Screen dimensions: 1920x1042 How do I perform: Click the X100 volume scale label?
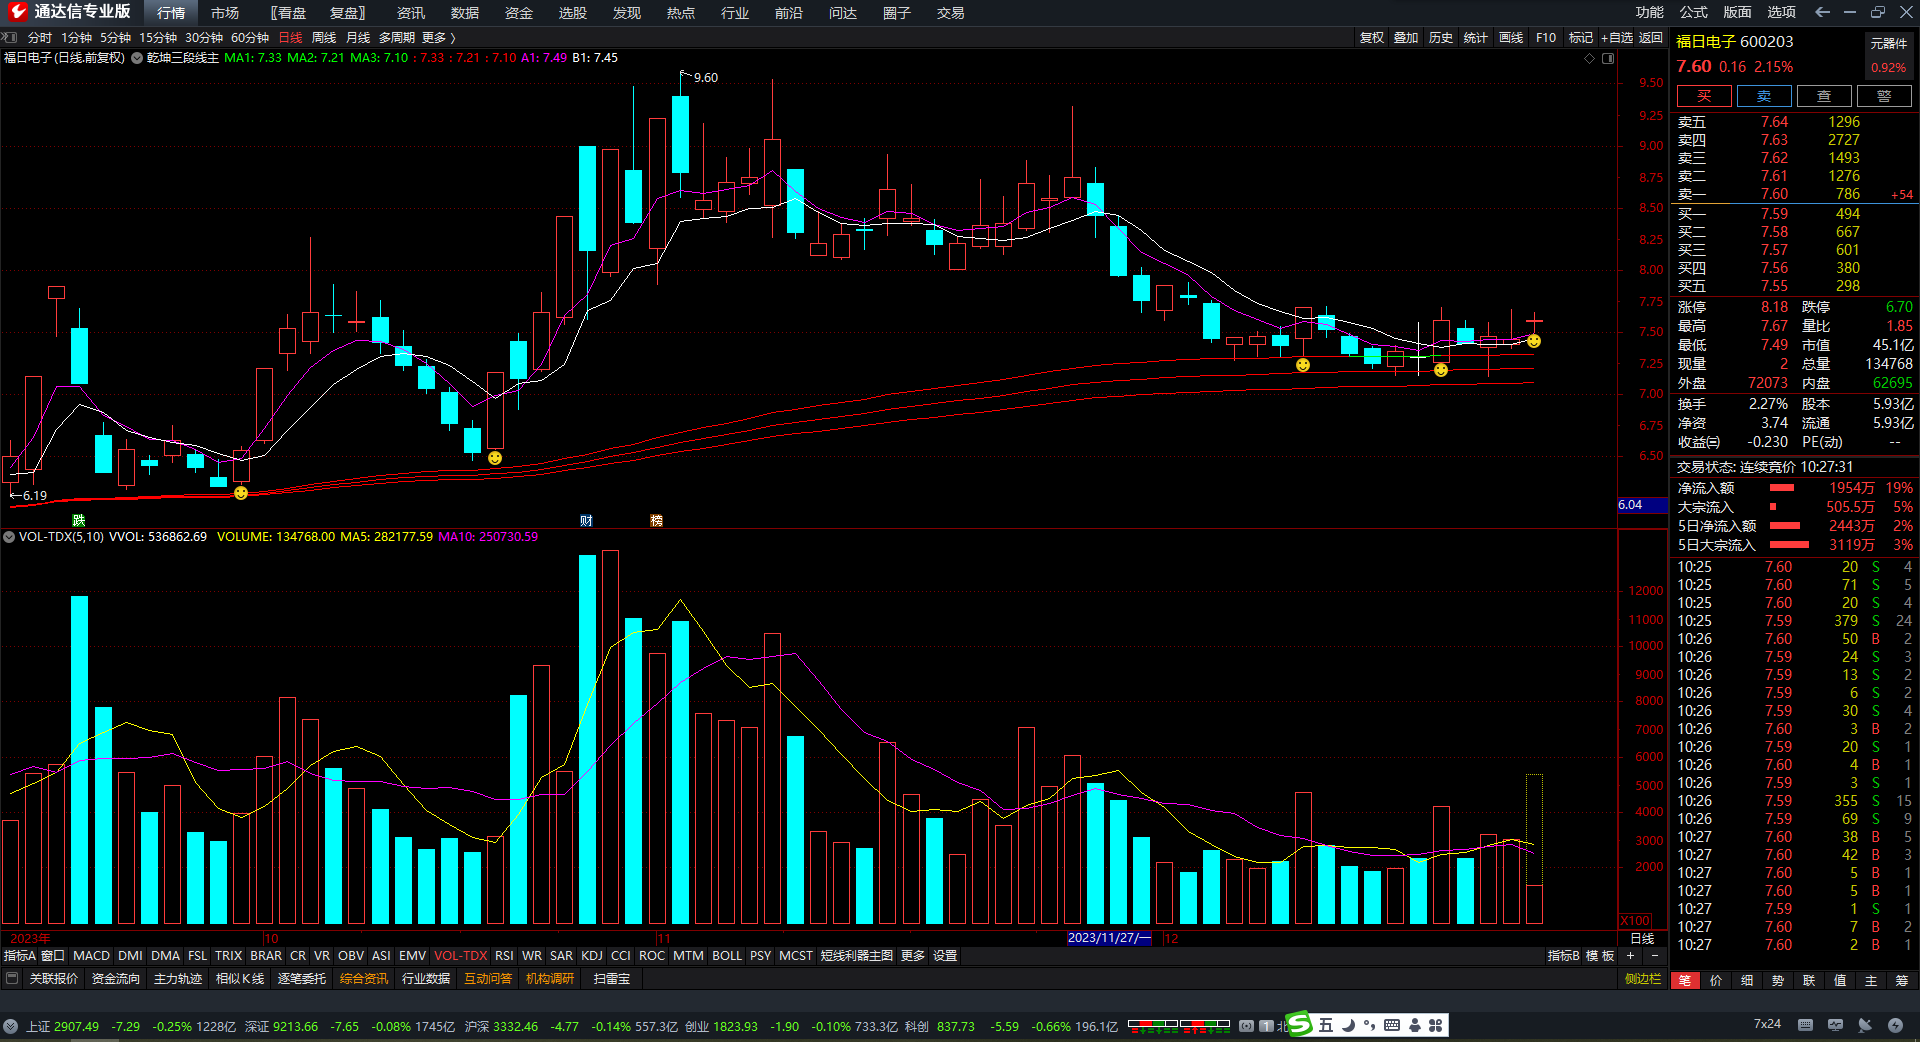1635,921
